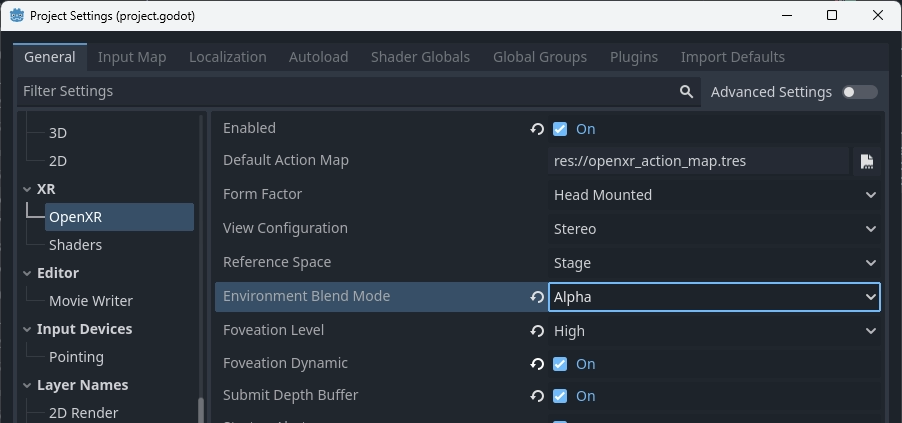Open the Form Factor dropdown
Viewport: 902px width, 423px height.
[714, 195]
